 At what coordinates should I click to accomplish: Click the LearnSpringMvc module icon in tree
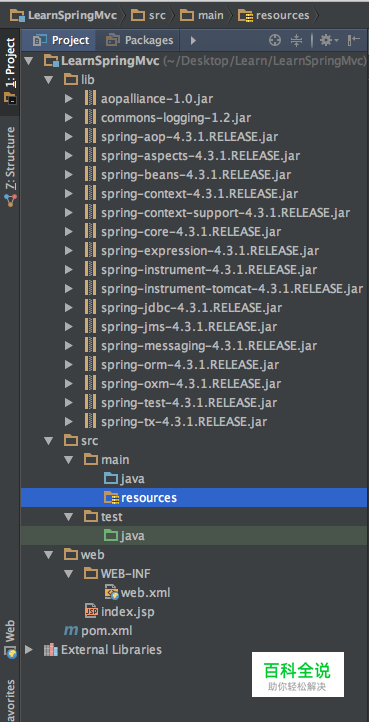click(52, 61)
